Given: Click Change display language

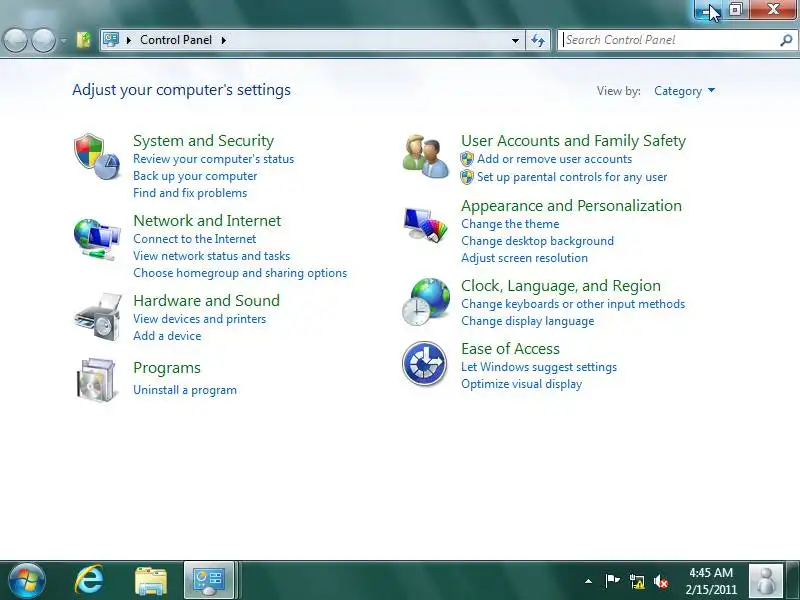Looking at the screenshot, I should [x=528, y=321].
